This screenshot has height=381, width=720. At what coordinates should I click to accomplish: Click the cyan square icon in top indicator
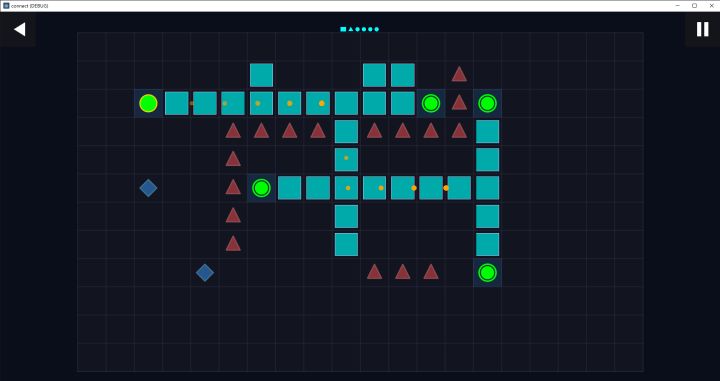pyautogui.click(x=343, y=29)
